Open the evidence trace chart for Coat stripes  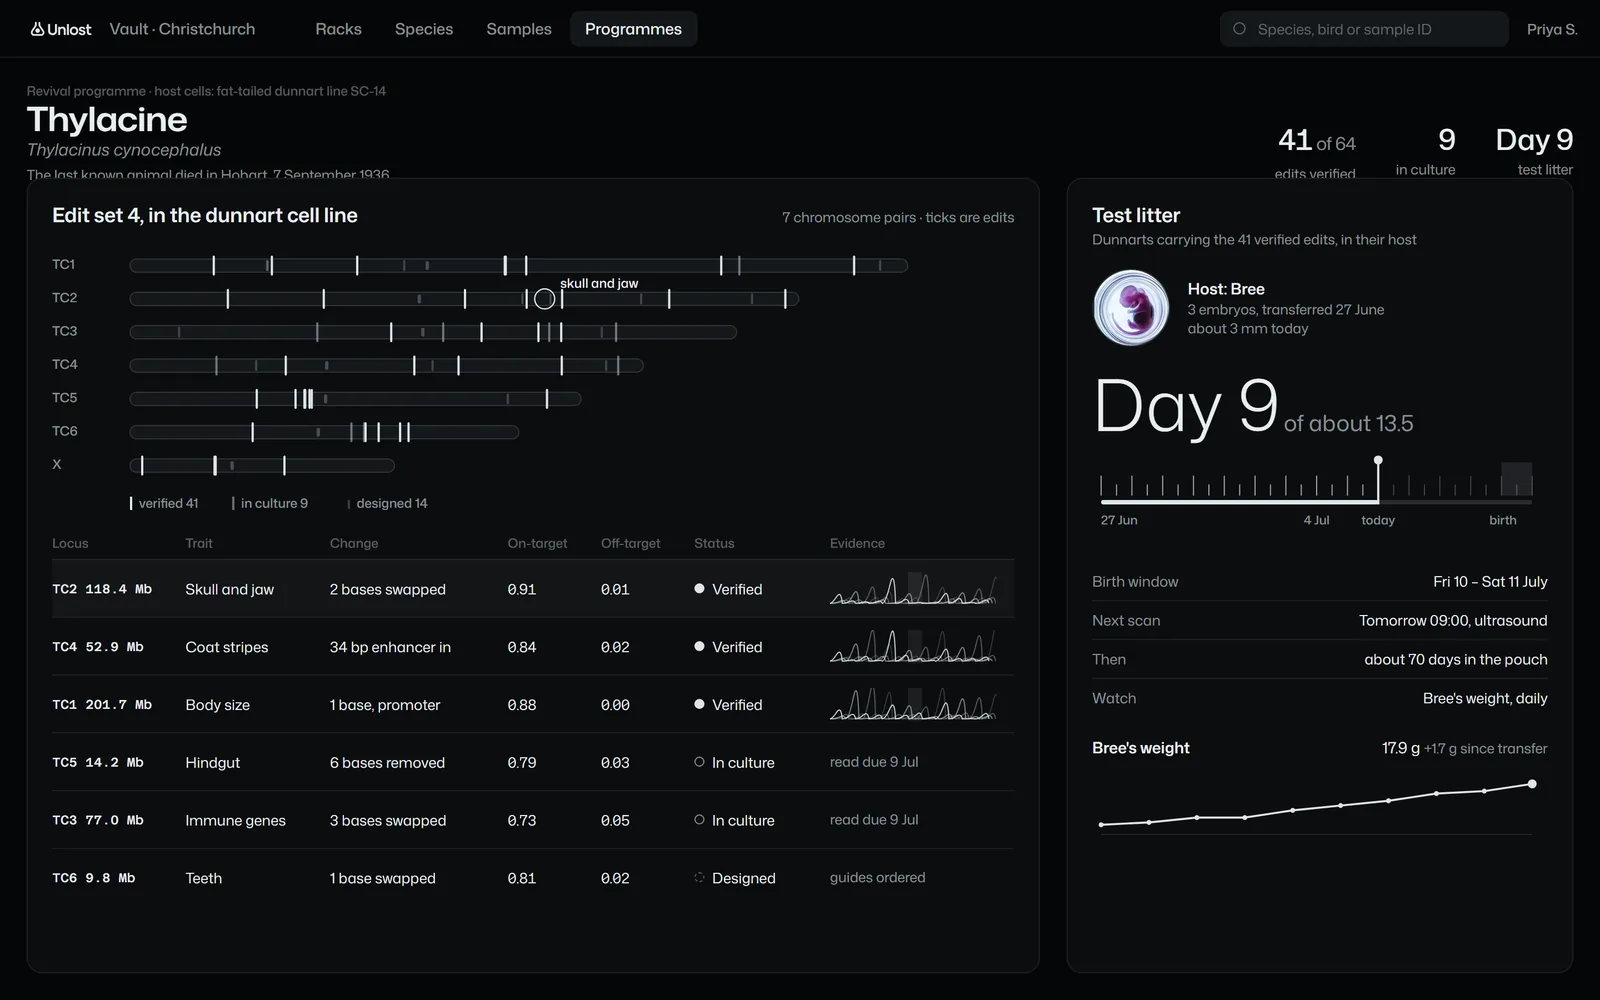tap(913, 646)
